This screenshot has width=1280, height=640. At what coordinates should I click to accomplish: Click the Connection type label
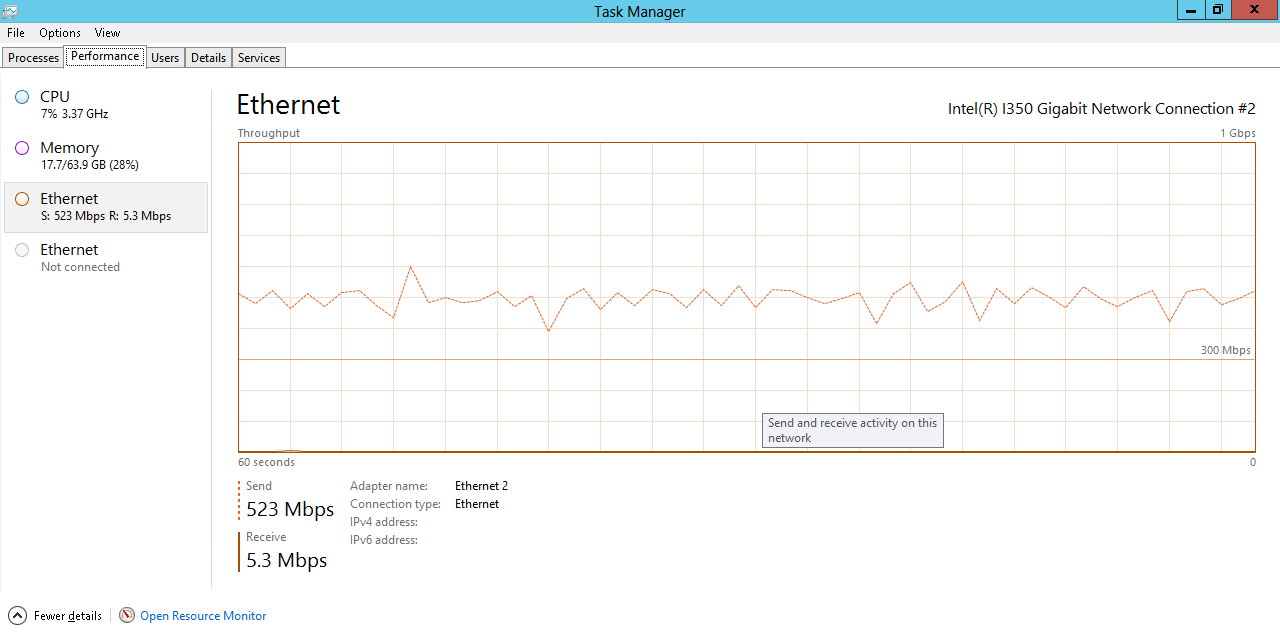point(395,504)
